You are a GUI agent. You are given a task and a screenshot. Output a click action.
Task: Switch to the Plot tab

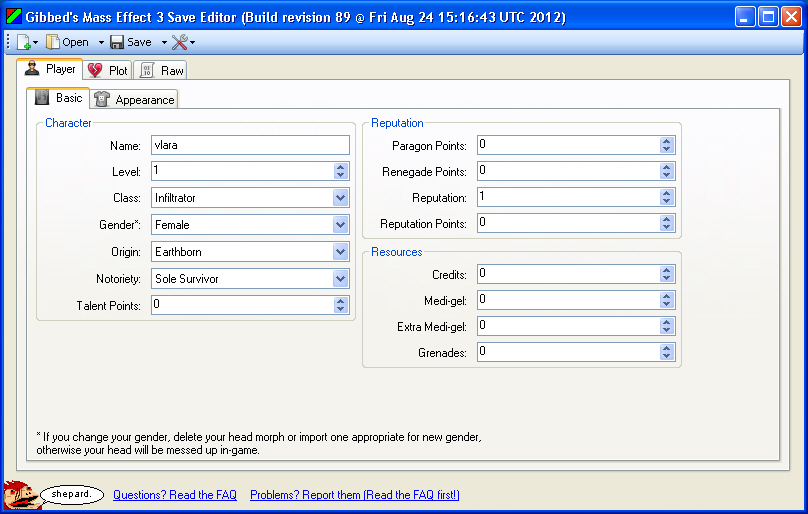point(108,71)
